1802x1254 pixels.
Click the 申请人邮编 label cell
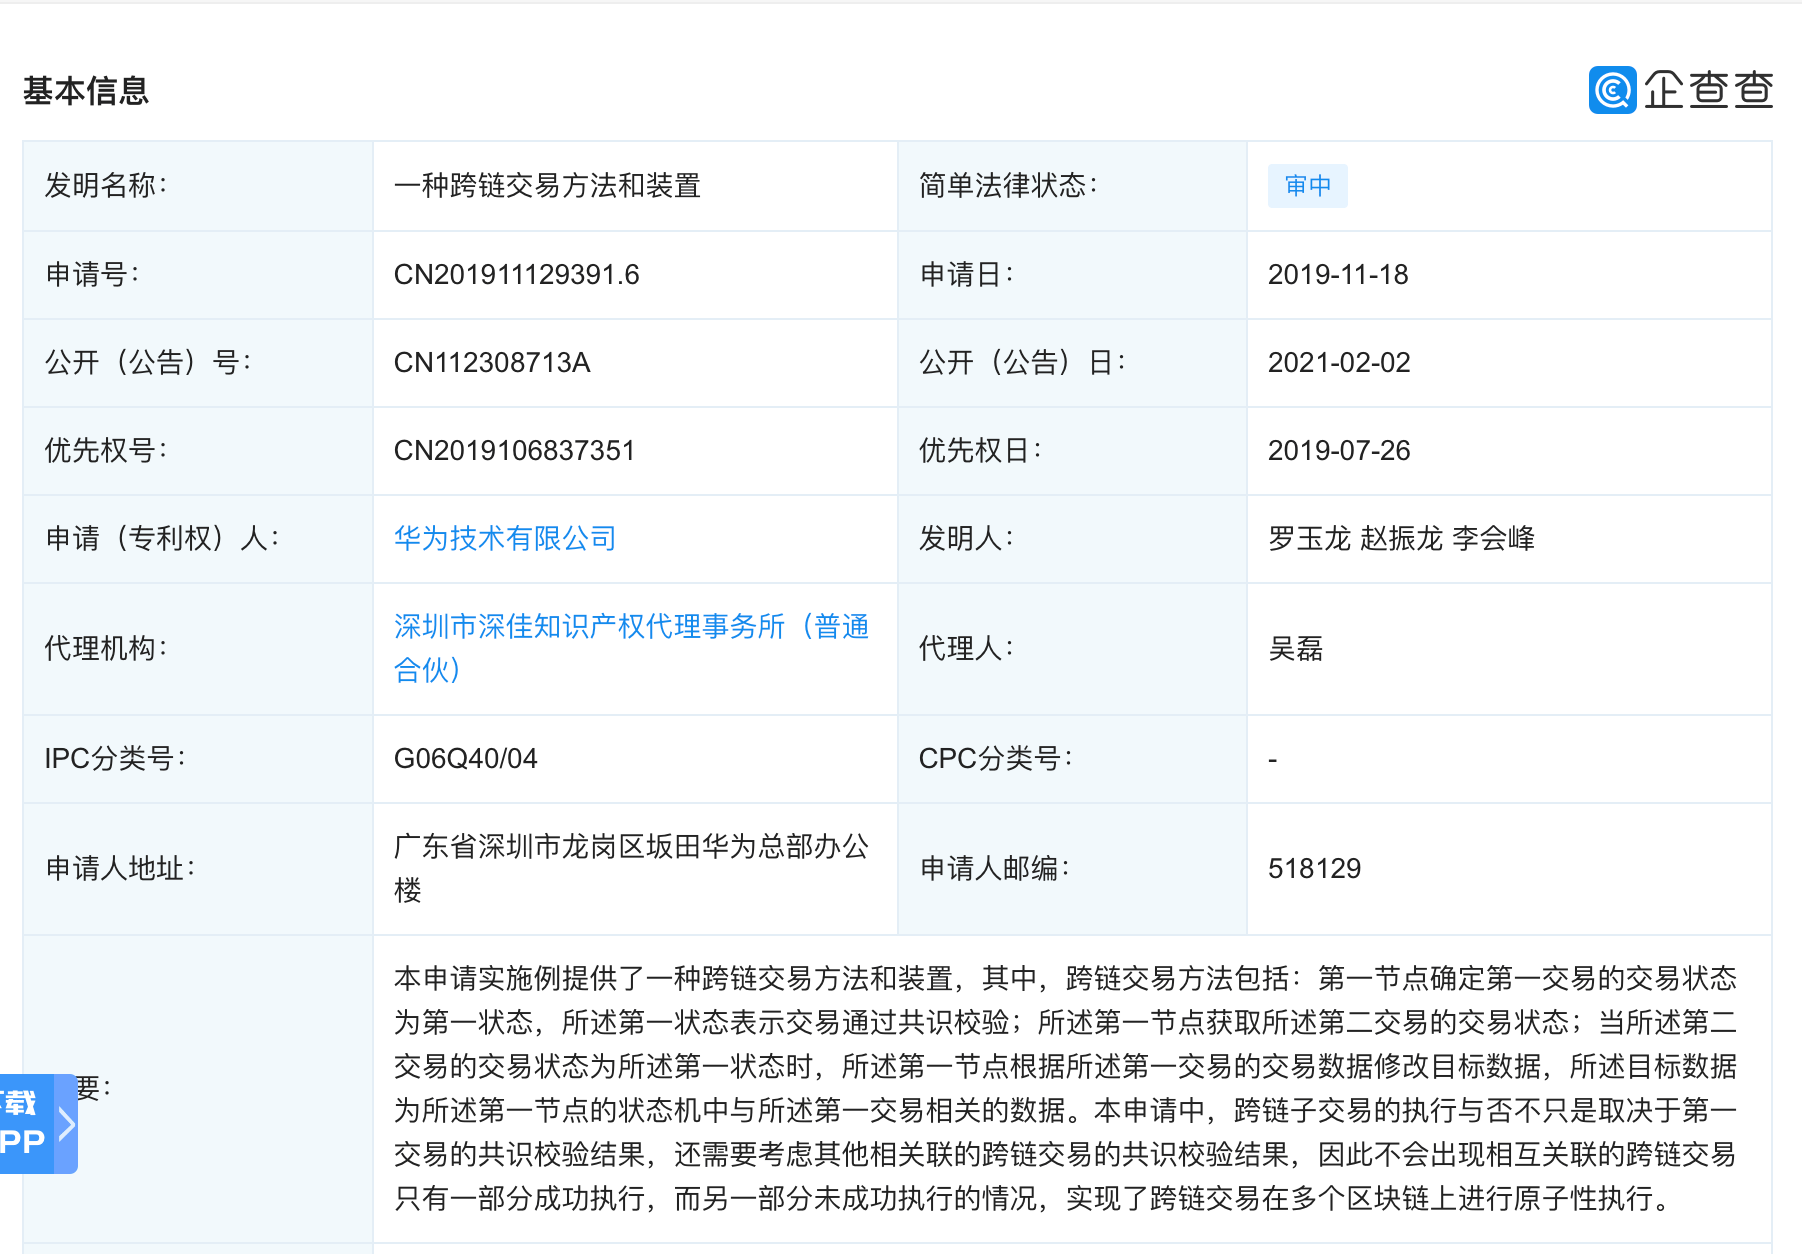[x=1072, y=869]
